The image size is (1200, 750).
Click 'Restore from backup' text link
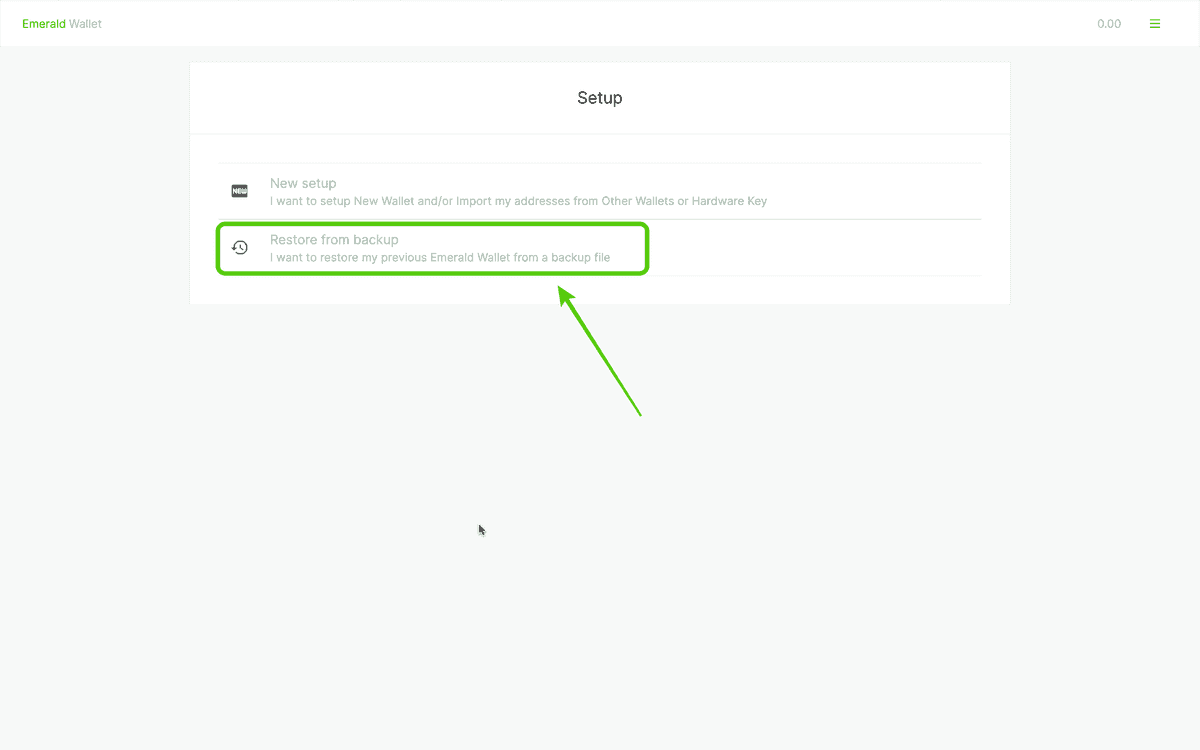coord(334,239)
